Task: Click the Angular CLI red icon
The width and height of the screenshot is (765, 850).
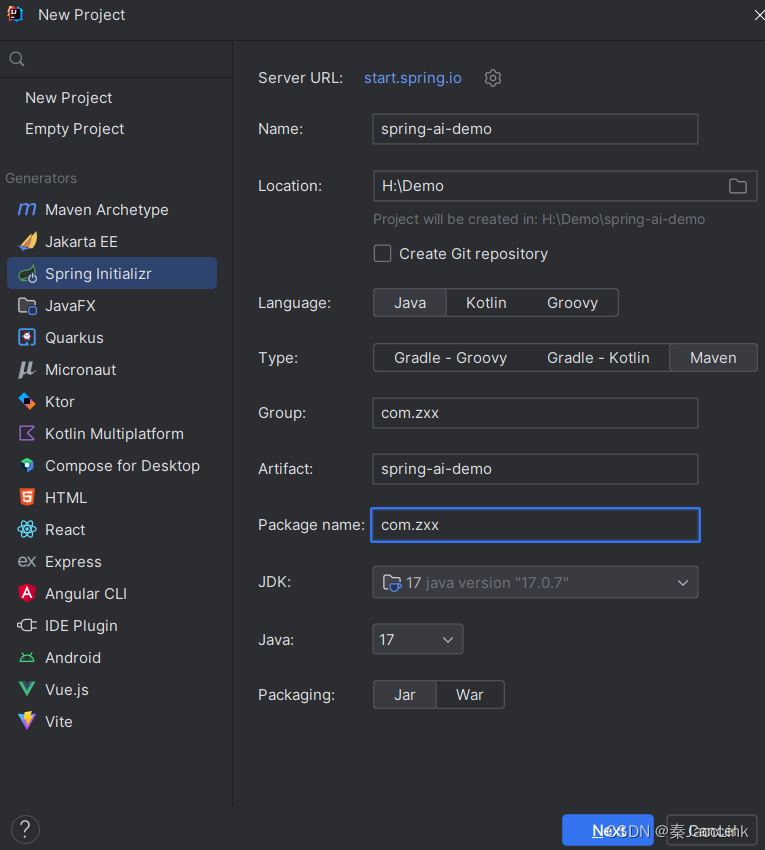Action: point(27,593)
